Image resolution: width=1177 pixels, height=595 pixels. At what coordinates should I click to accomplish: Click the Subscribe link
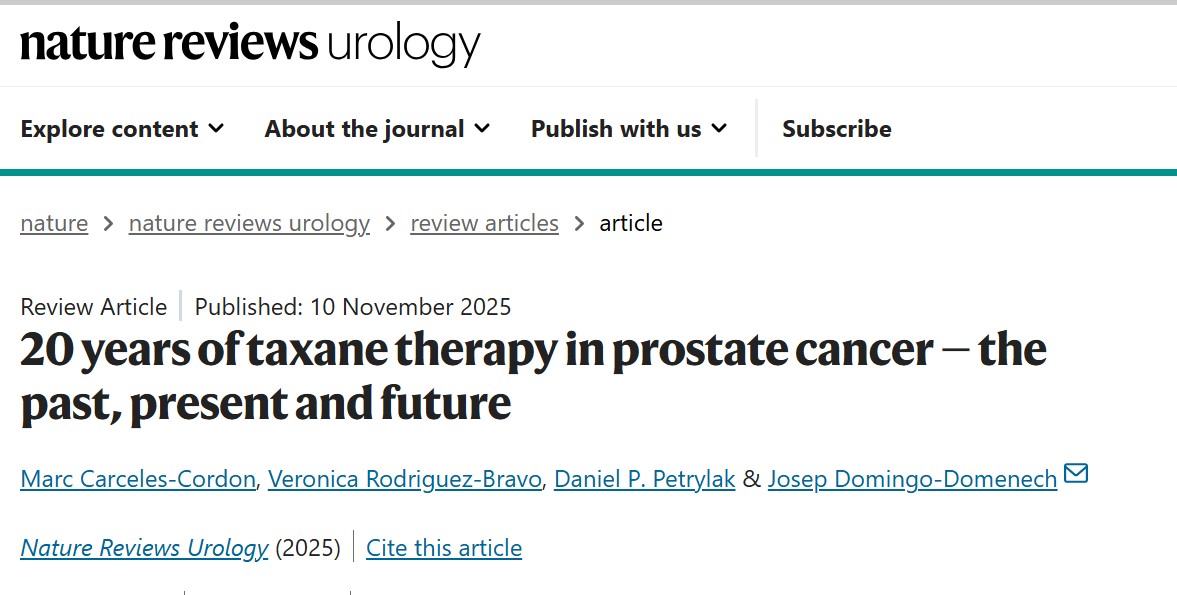click(x=837, y=128)
